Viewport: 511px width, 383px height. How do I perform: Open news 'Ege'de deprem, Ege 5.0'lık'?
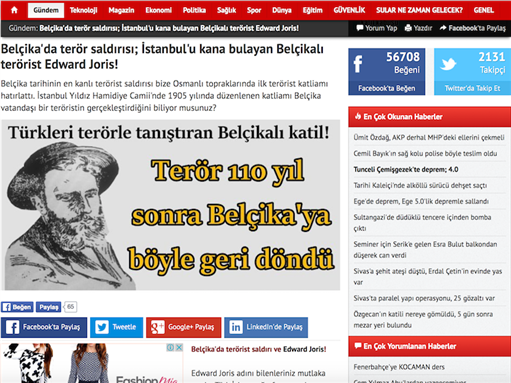pyautogui.click(x=421, y=201)
